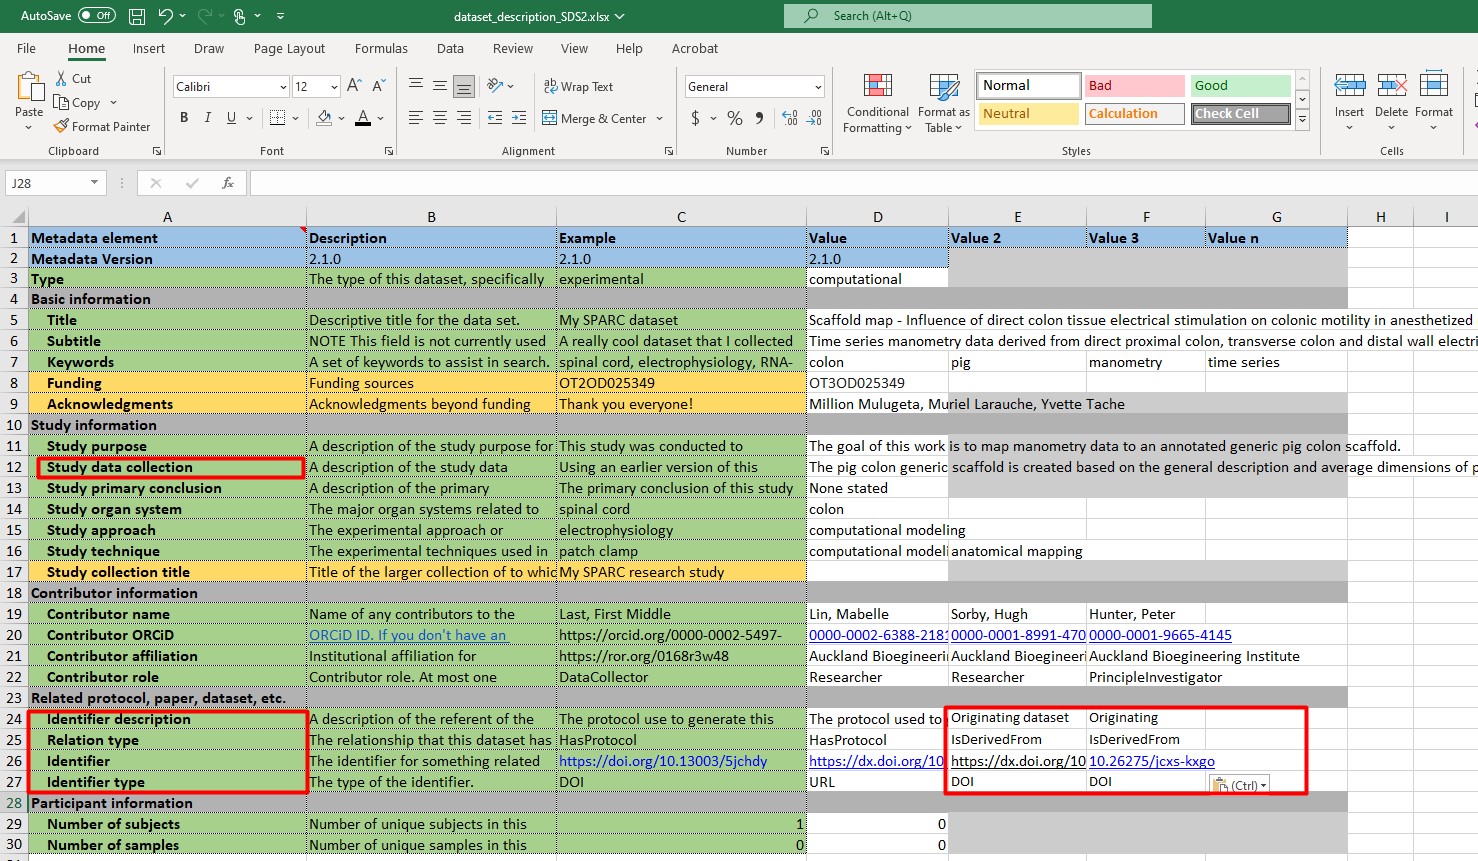Open the Name Box J28 dropdown
Screen dimensions: 1478x861
(95, 183)
